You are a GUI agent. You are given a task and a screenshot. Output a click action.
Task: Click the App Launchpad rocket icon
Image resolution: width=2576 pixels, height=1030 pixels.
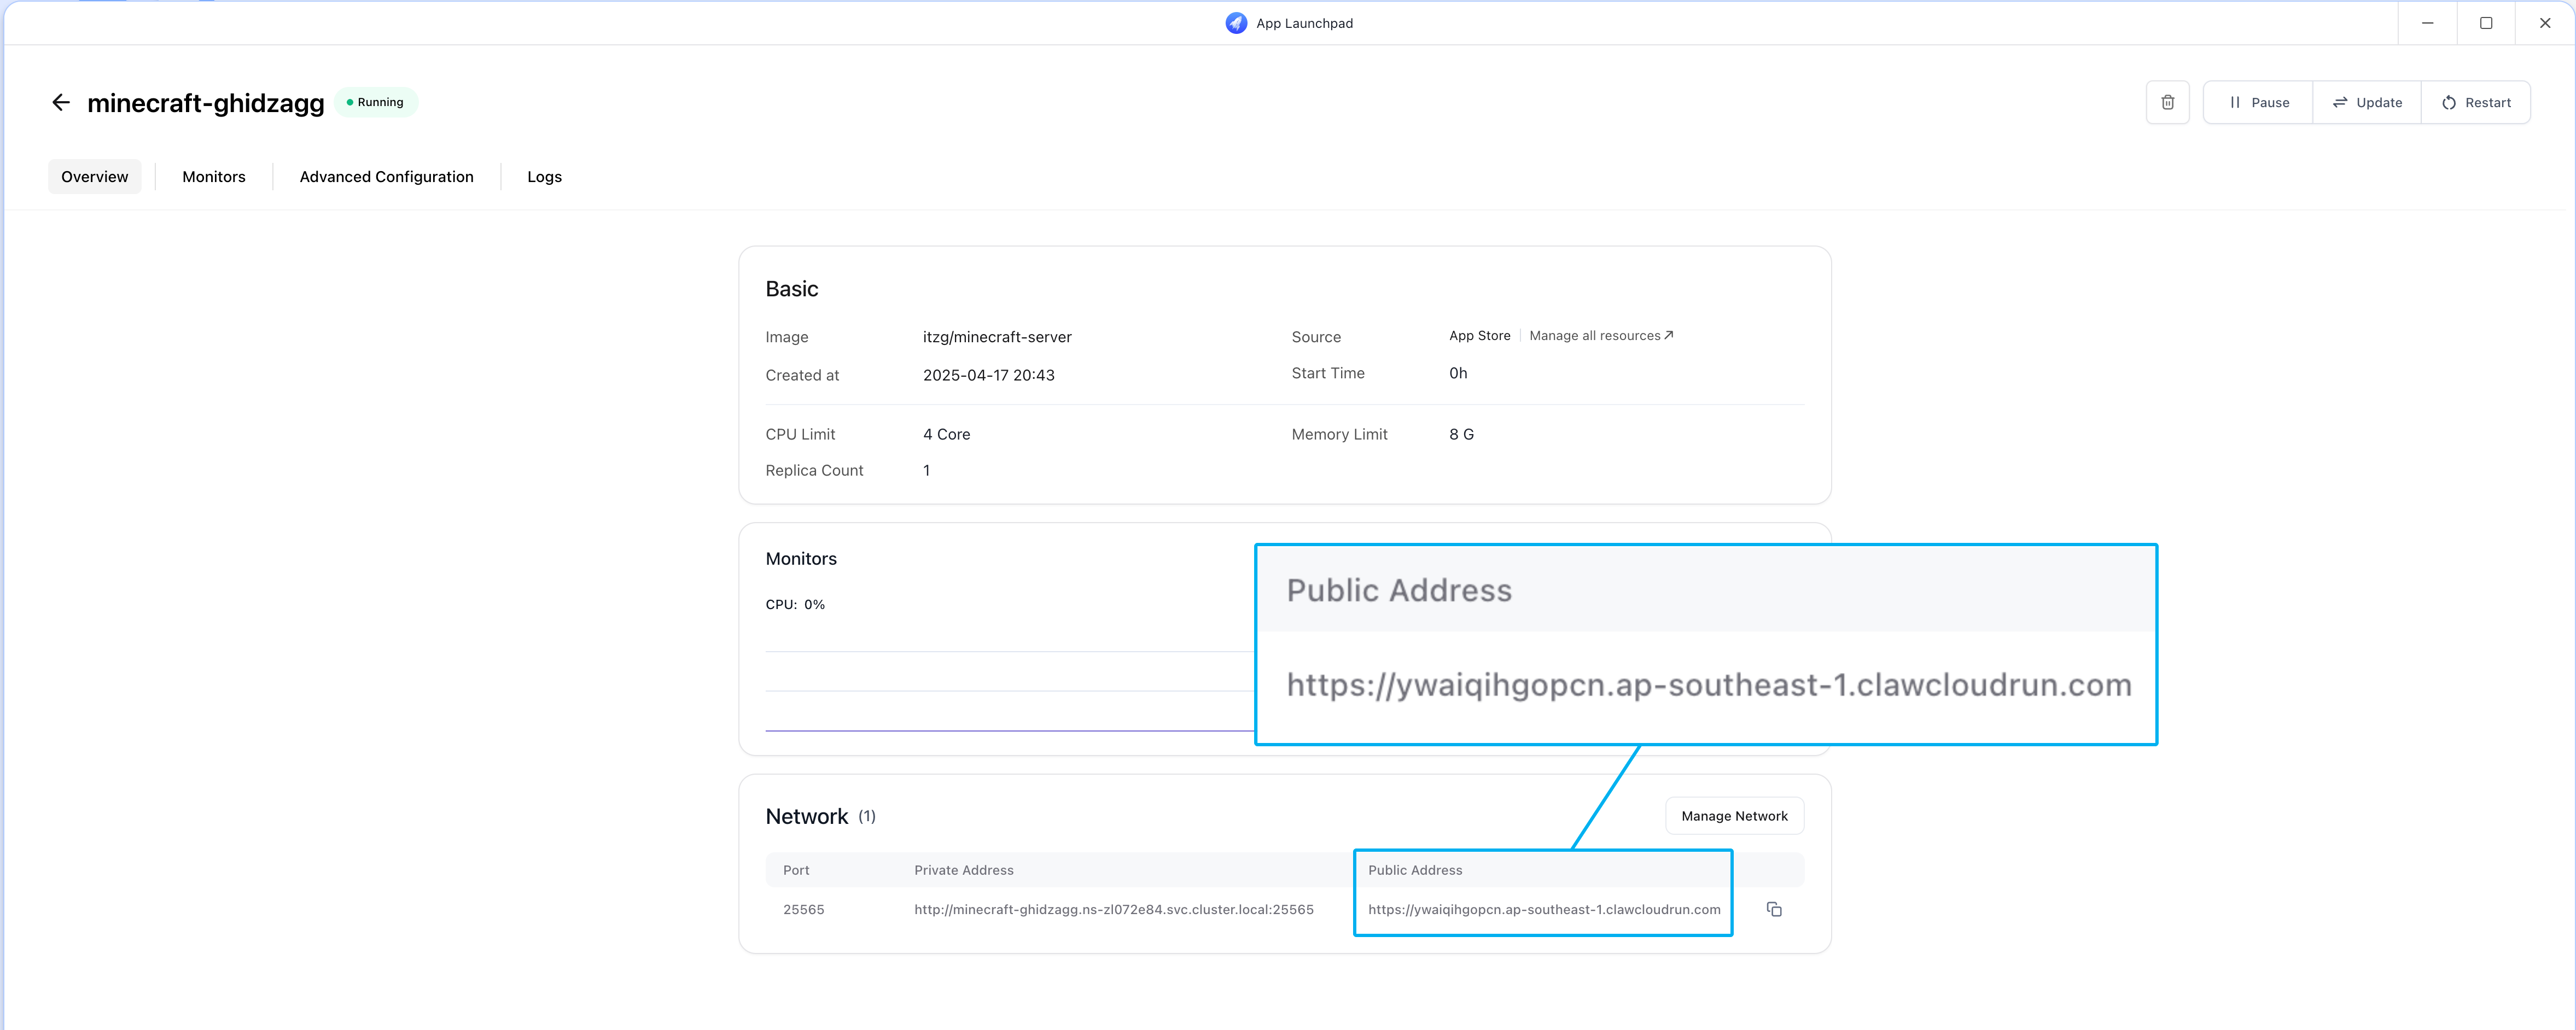(1236, 23)
